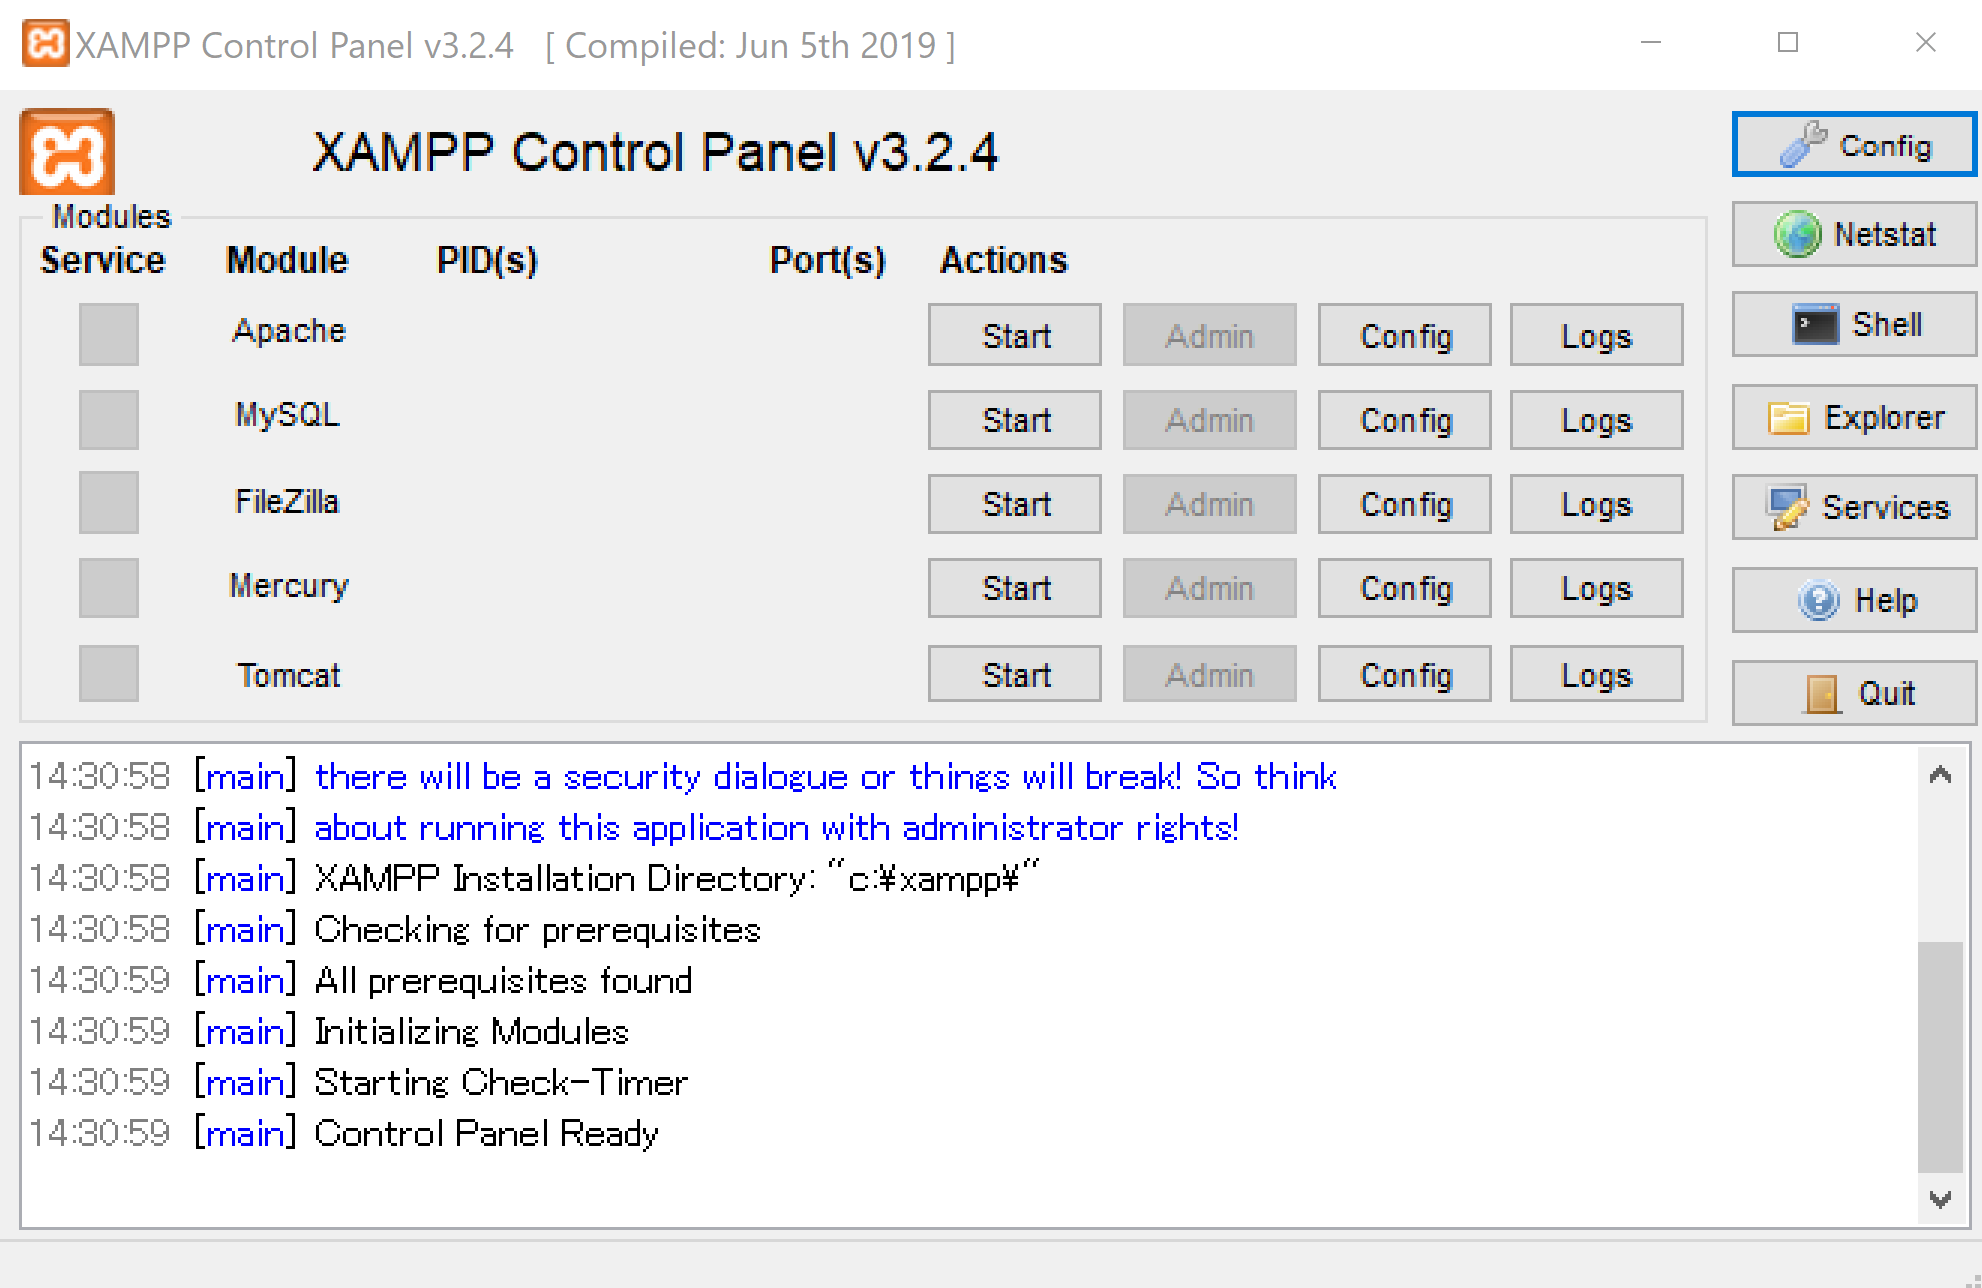Click the log scrollbar up arrow

pos(1940,775)
